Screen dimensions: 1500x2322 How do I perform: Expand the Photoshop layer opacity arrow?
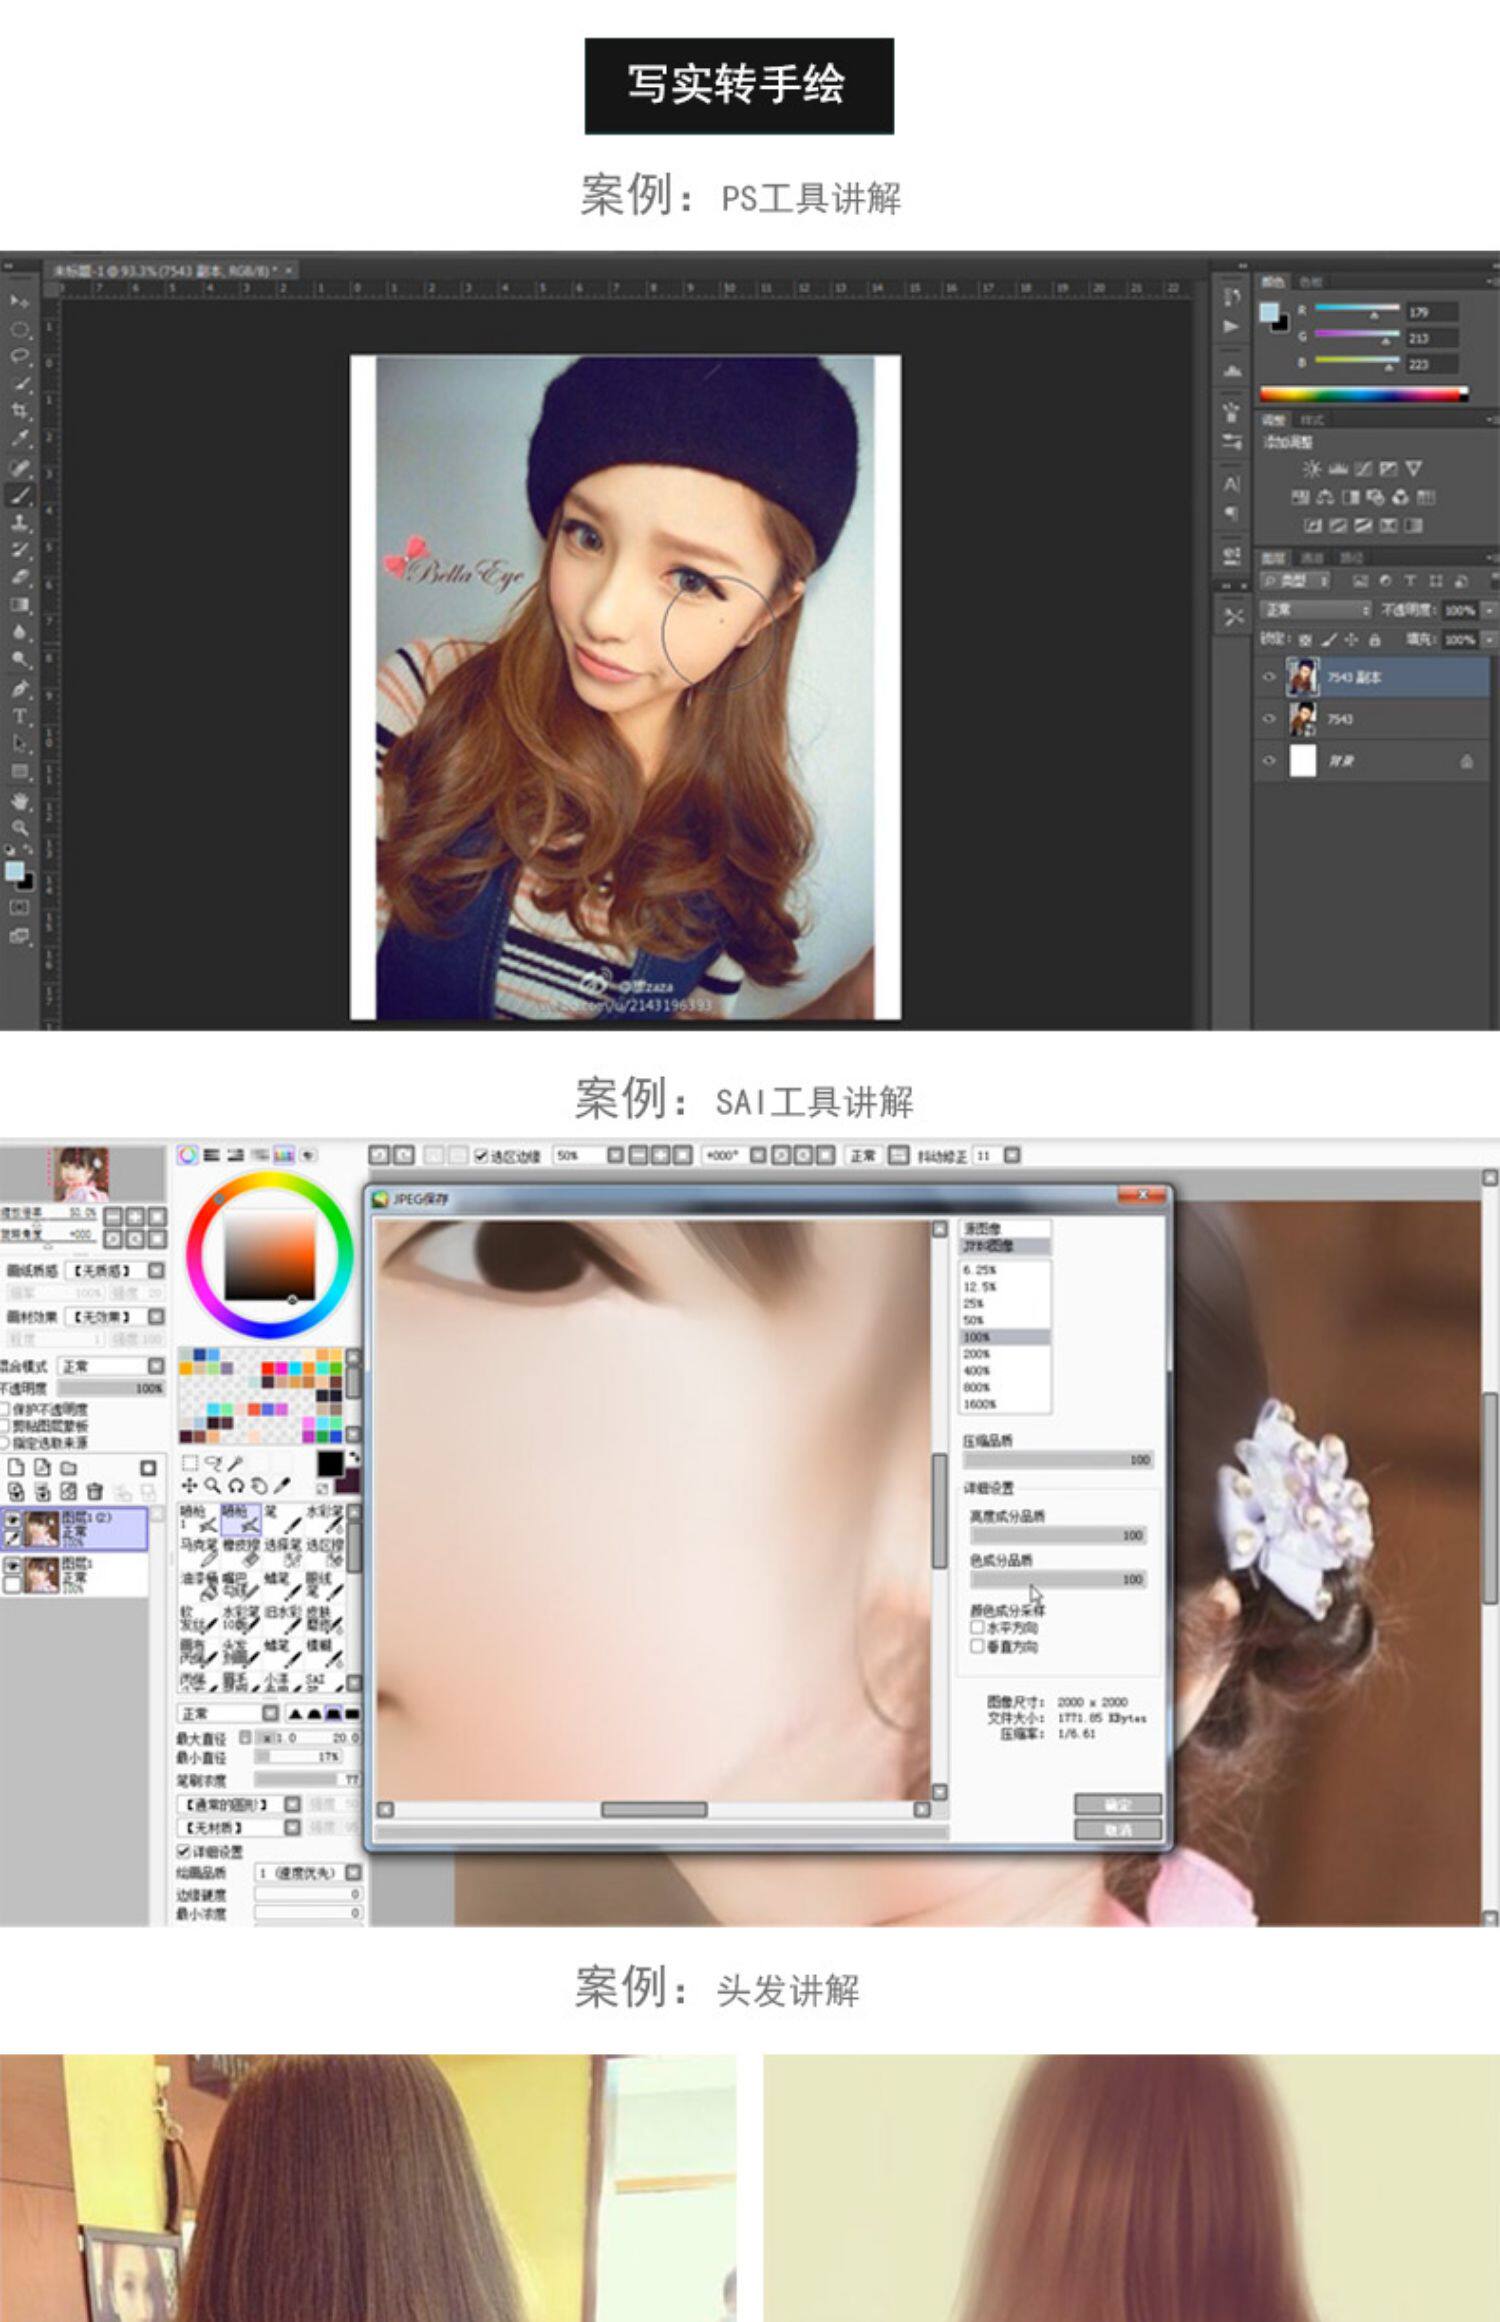click(1489, 610)
